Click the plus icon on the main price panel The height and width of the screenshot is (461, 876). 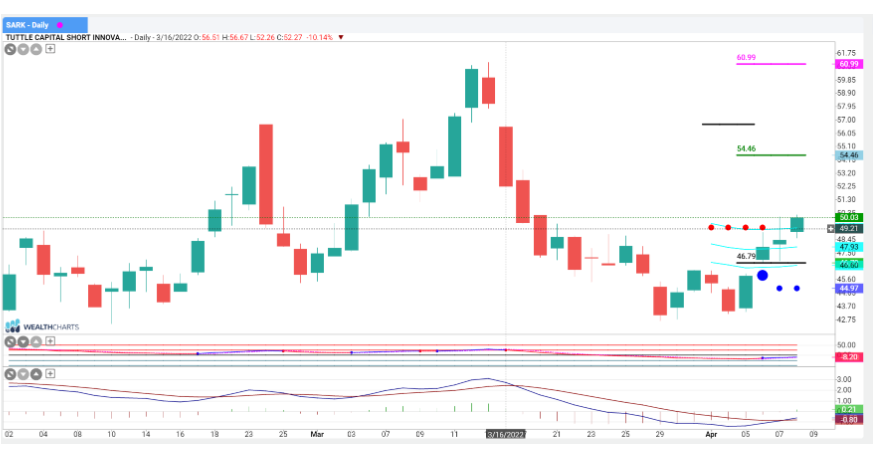tap(50, 48)
